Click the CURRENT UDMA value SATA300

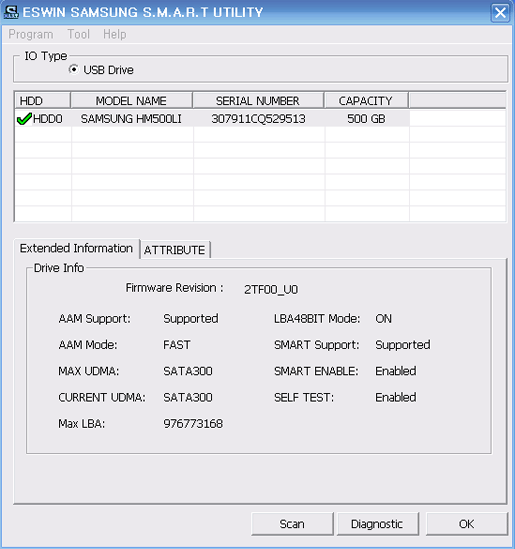tap(188, 397)
